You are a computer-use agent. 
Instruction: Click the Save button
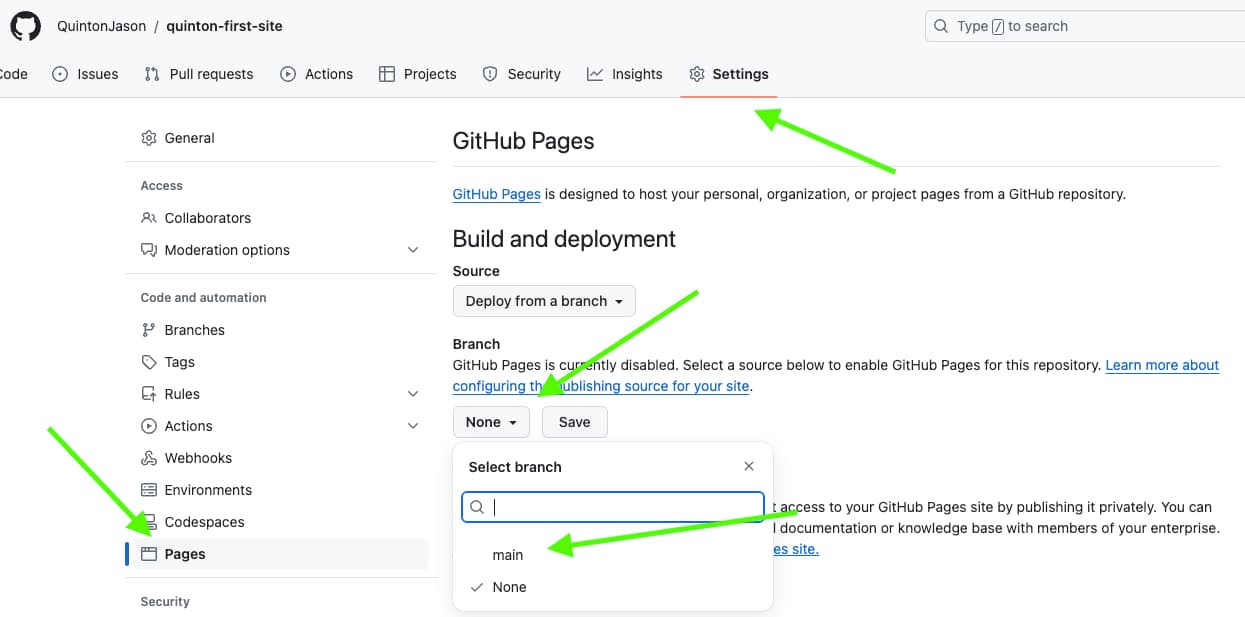pyautogui.click(x=574, y=422)
